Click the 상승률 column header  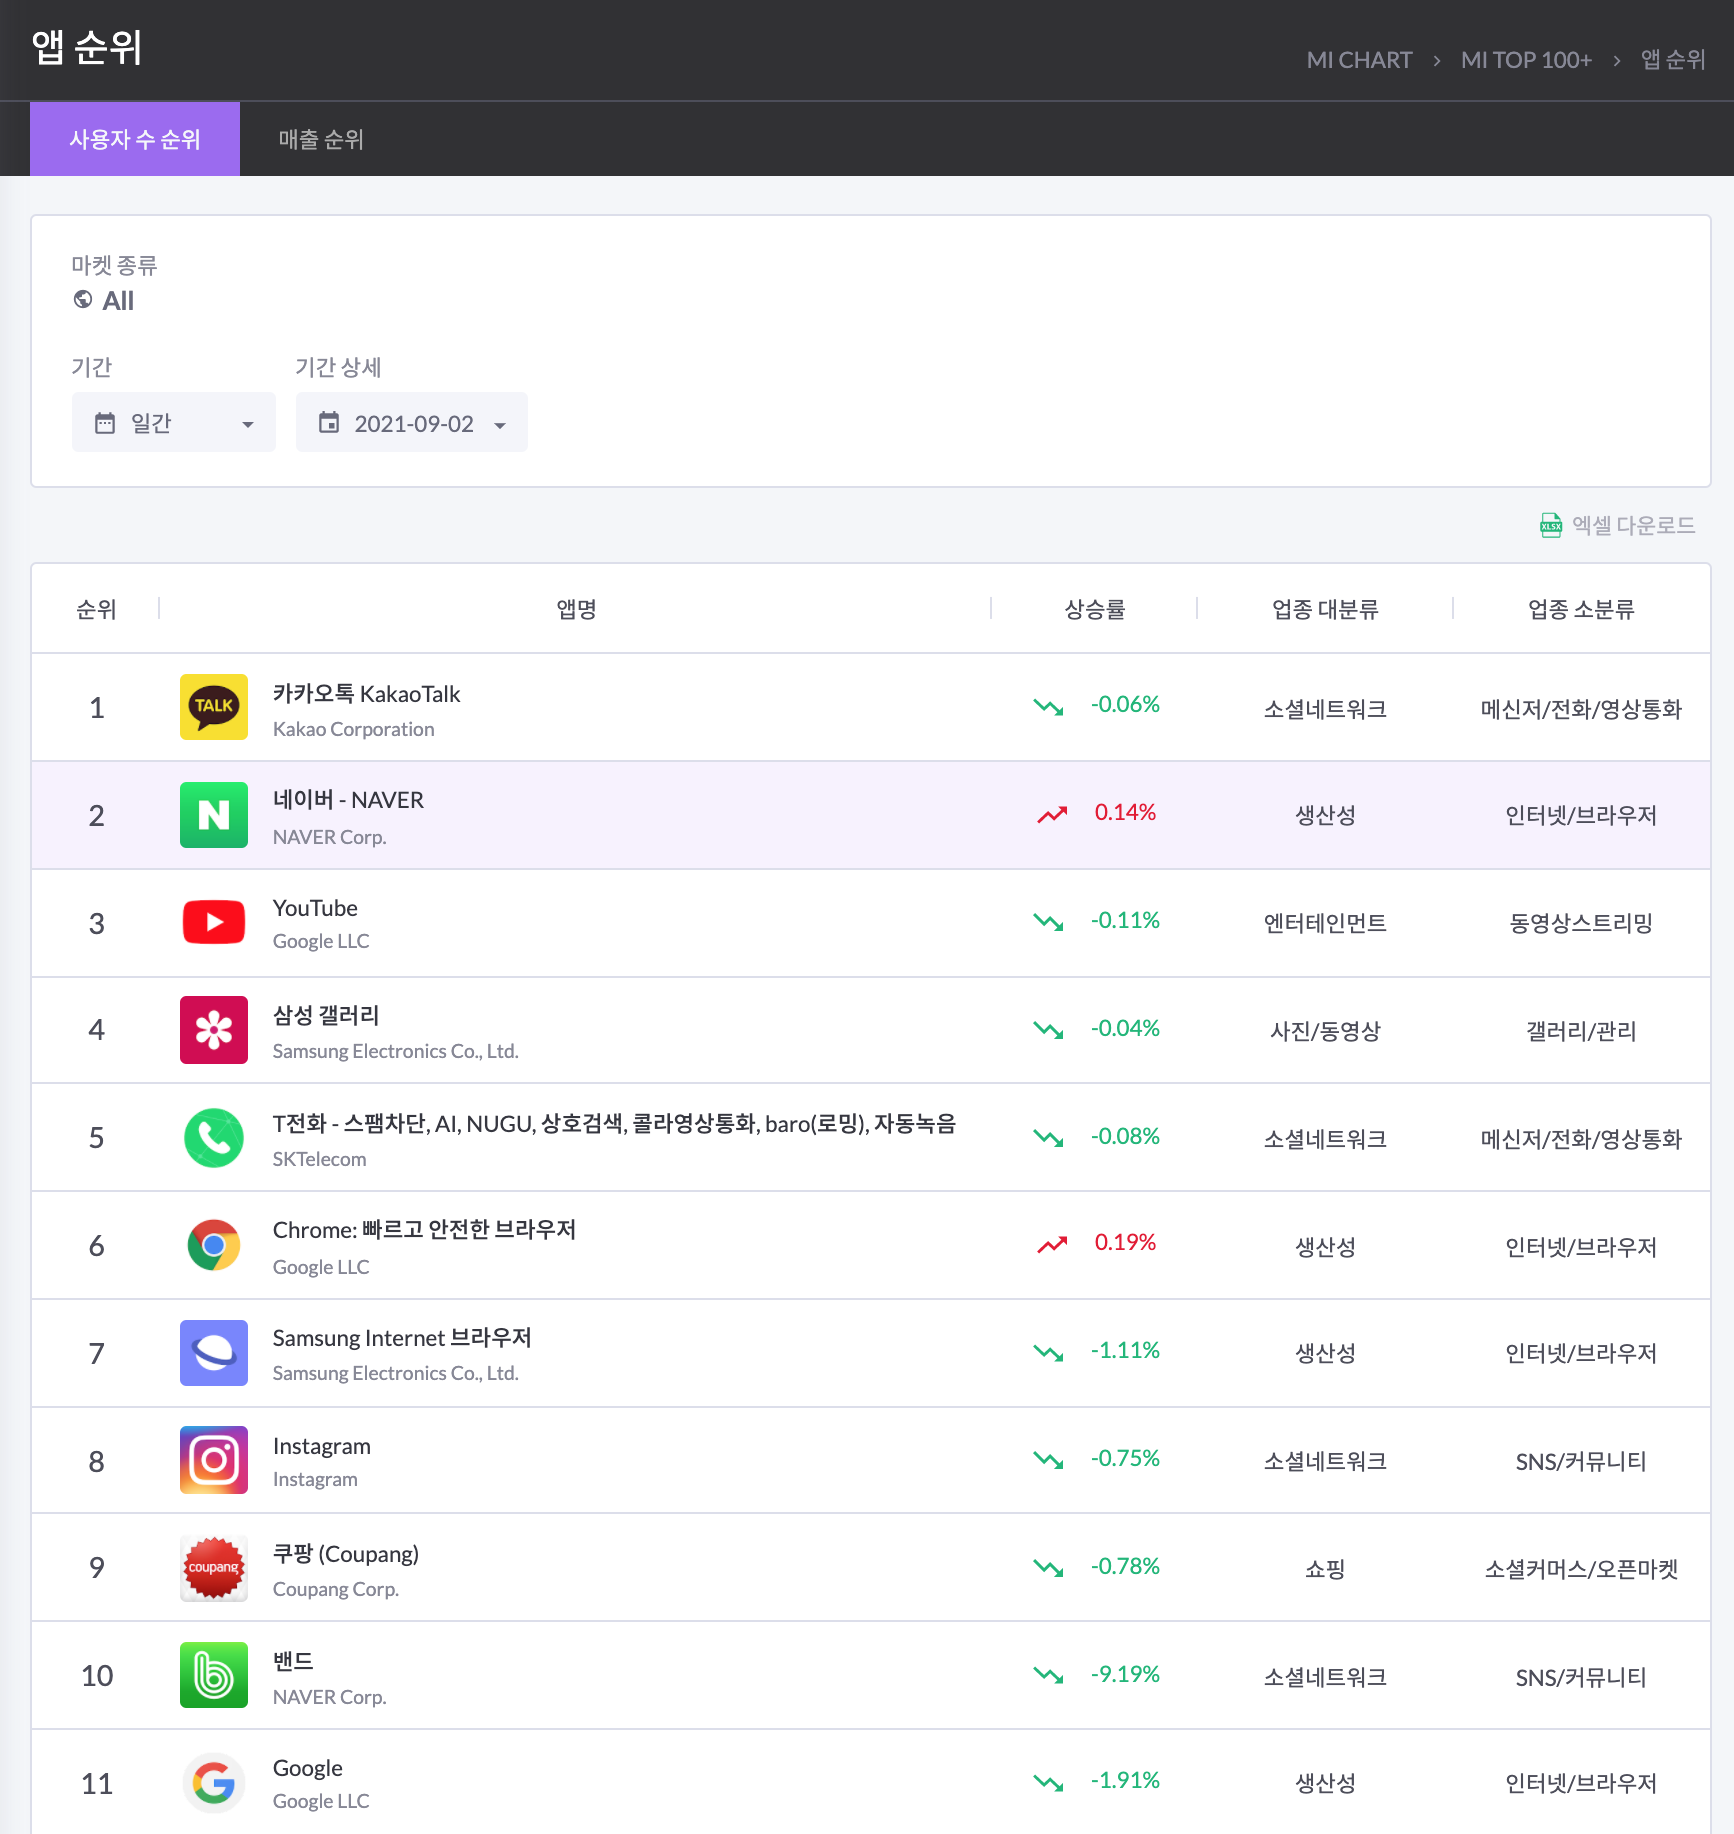[x=1094, y=609]
